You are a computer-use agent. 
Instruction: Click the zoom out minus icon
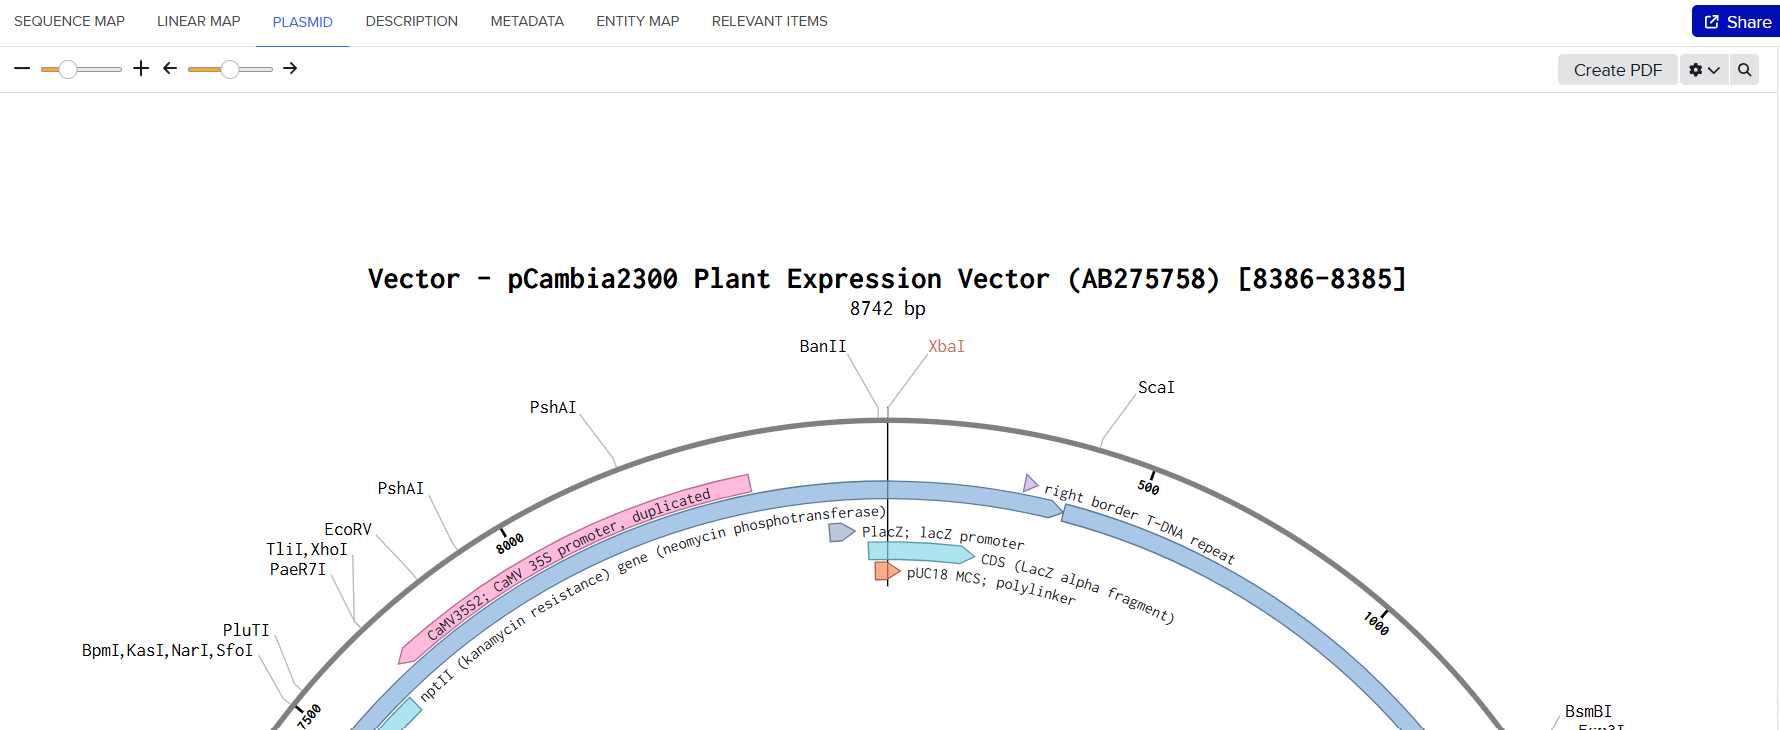tap(22, 69)
